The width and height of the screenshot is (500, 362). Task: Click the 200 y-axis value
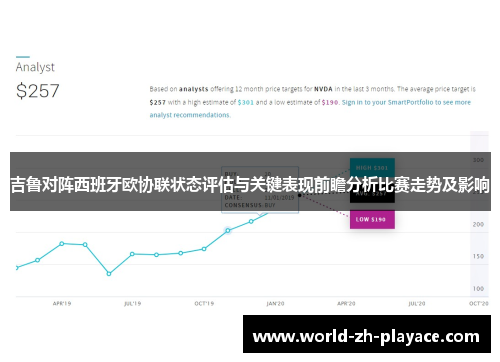click(478, 224)
